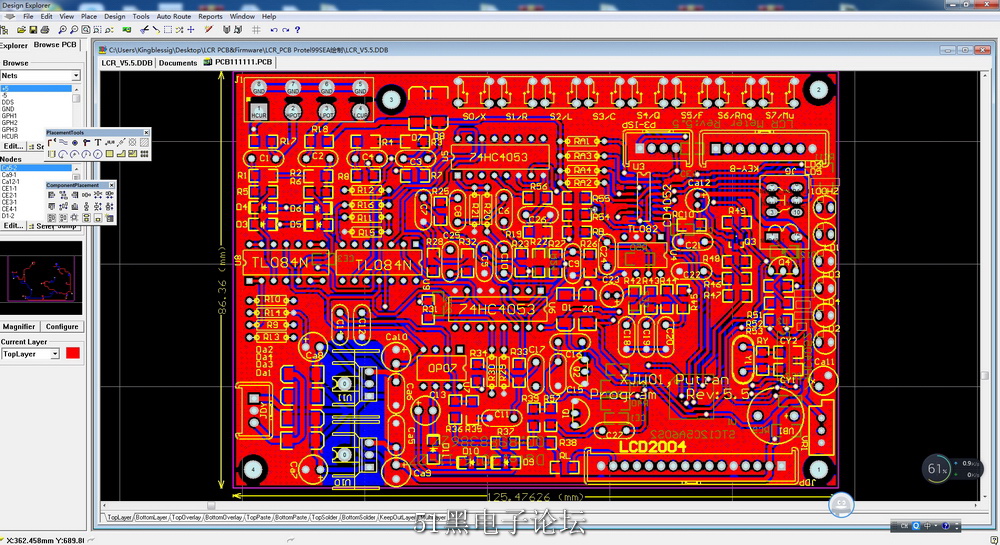Click the zoom in magnifier toolbar icon
The image size is (1000, 545).
62,30
